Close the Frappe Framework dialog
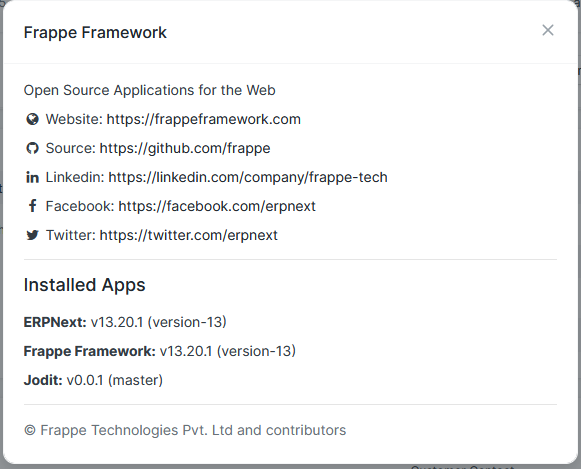This screenshot has height=469, width=581. 548,30
